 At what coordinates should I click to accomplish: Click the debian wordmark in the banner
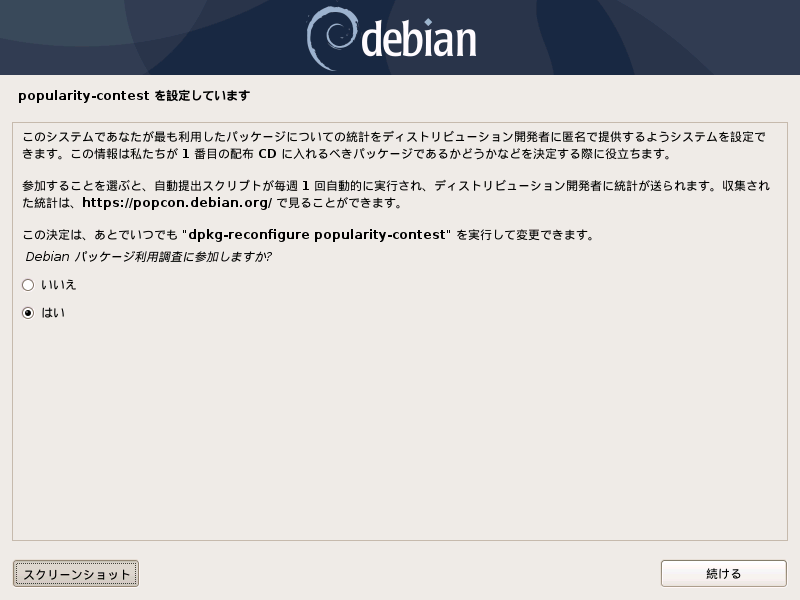418,38
